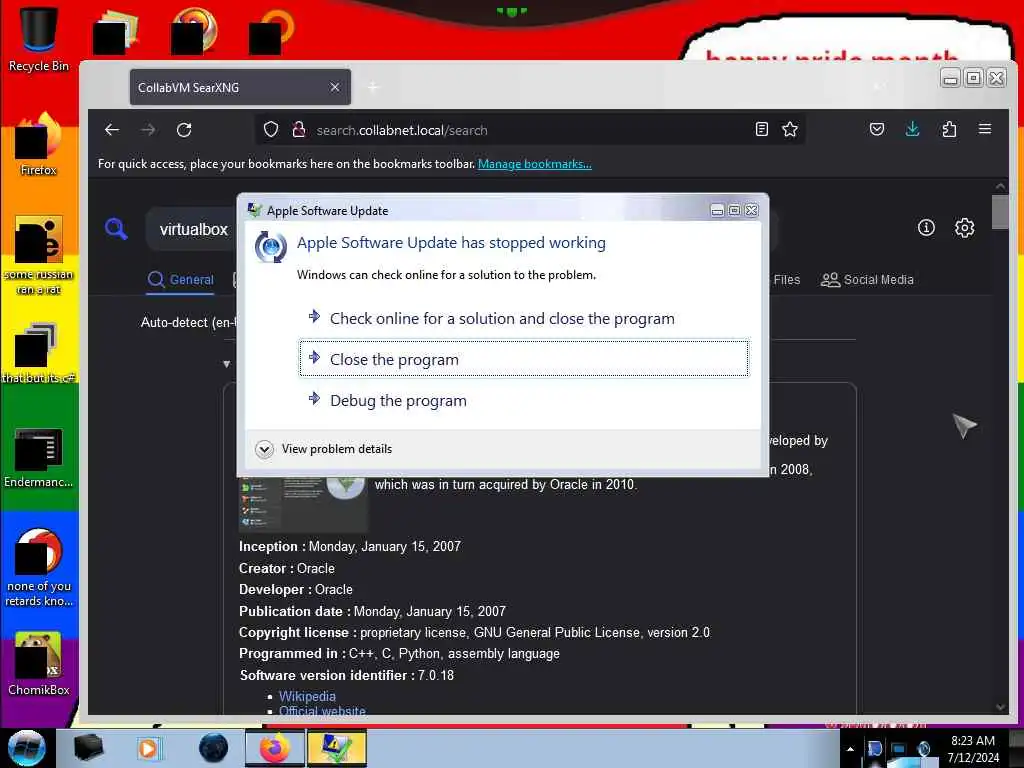This screenshot has width=1024, height=768.
Task: Open the Wikipedia link in infobox
Action: tap(307, 696)
